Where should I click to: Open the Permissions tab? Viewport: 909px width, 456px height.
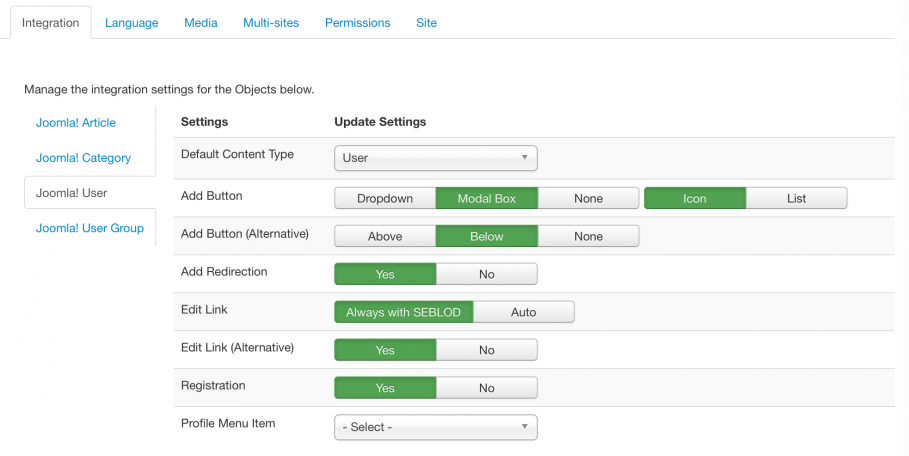click(x=358, y=23)
